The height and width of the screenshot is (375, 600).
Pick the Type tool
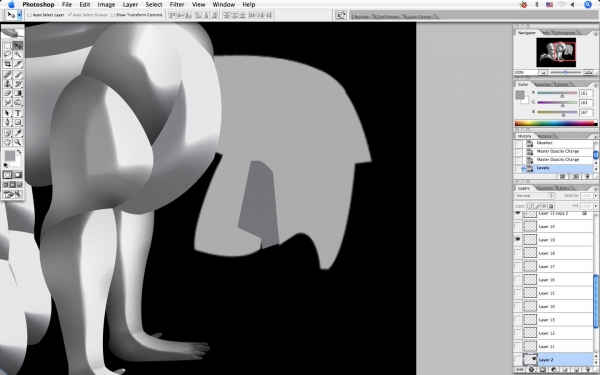pyautogui.click(x=18, y=113)
